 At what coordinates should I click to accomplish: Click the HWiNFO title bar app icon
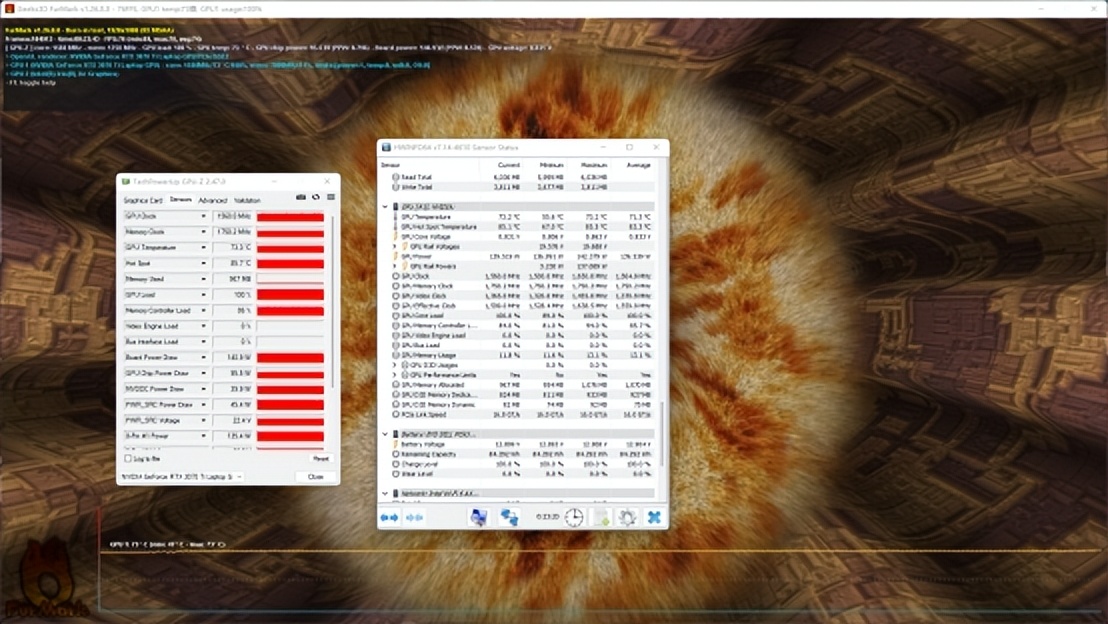[387, 147]
